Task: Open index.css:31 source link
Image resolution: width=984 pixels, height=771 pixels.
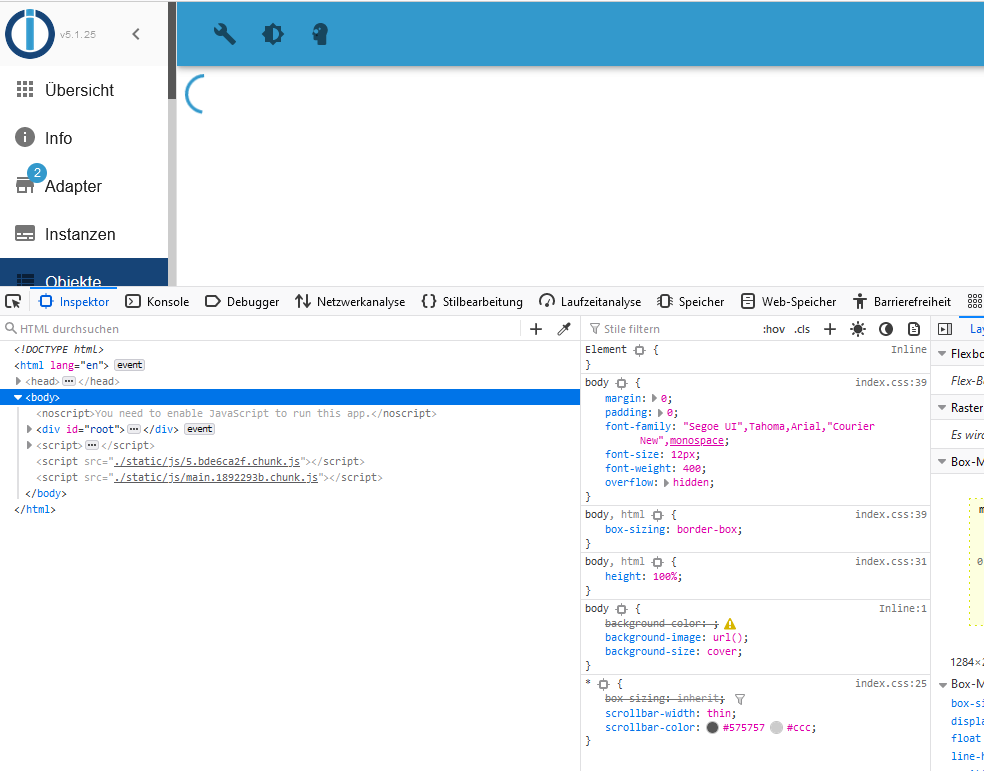Action: [890, 561]
